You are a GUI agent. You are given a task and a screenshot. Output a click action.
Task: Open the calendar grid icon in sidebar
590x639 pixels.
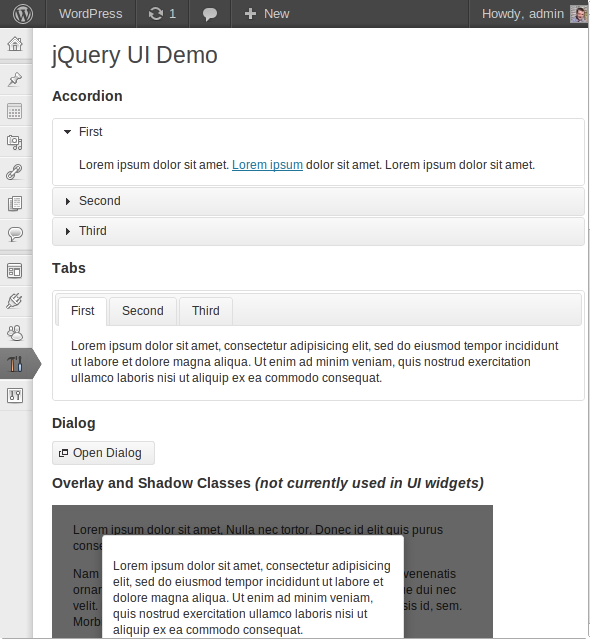(x=15, y=111)
